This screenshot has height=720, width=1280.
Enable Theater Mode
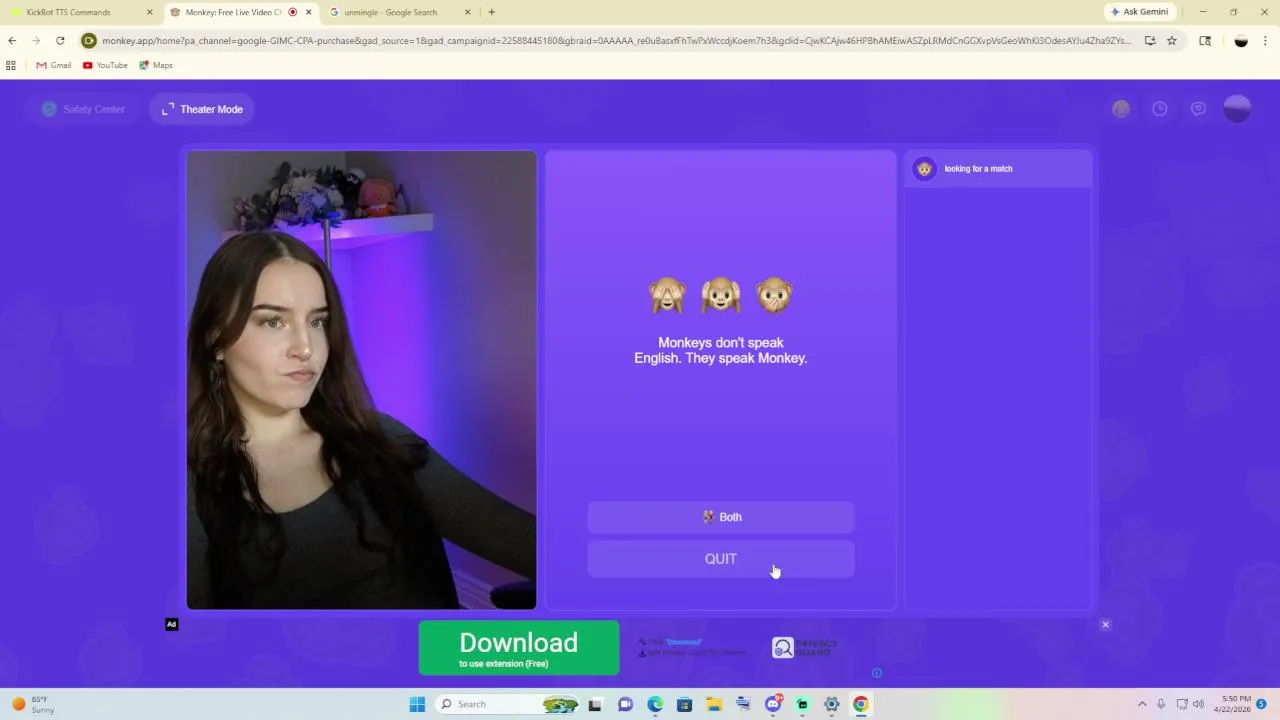pyautogui.click(x=202, y=109)
